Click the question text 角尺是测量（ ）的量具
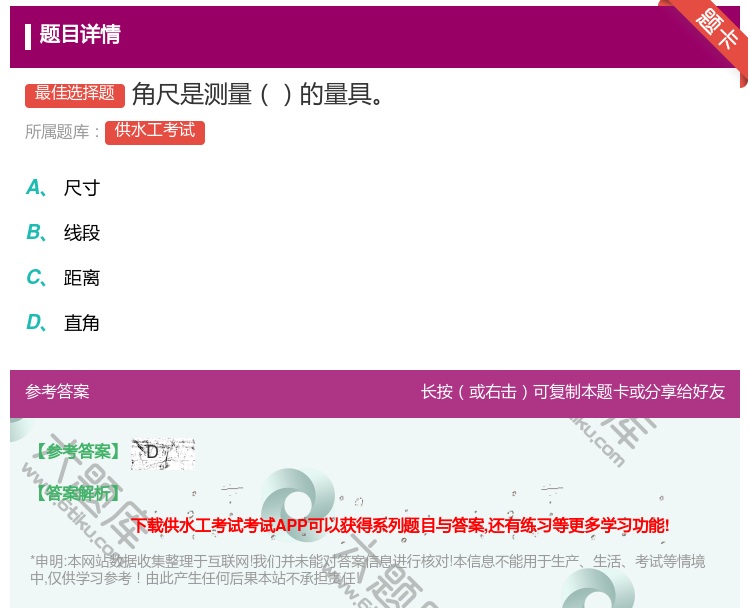 [257, 94]
